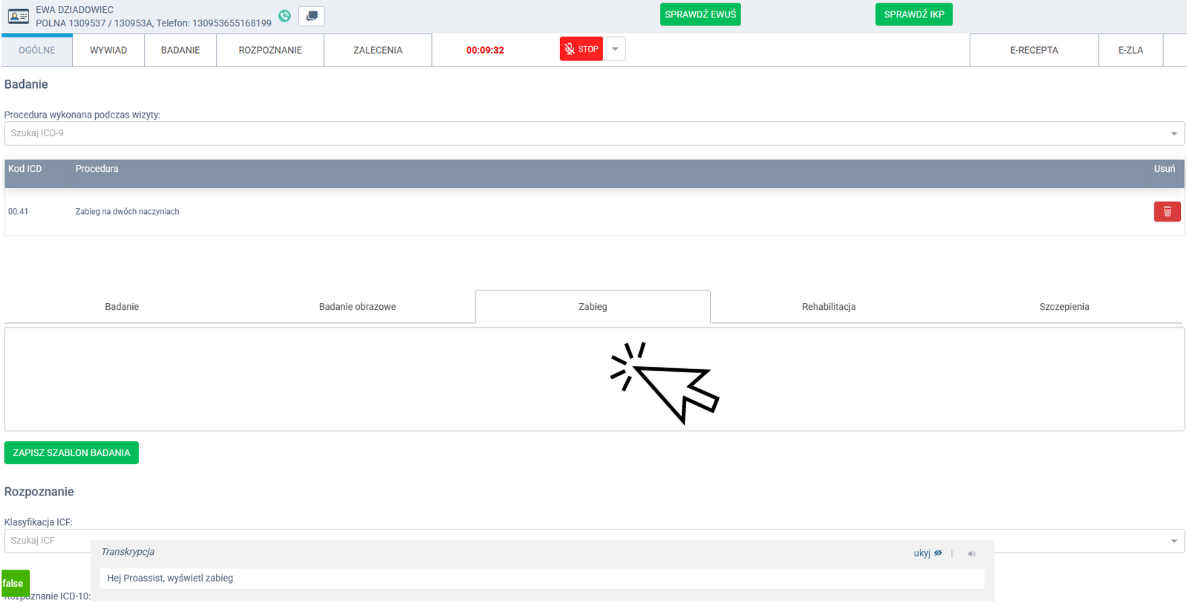Click the SPRAWDŹ IKP button
The height and width of the screenshot is (609, 1187).
coord(914,15)
